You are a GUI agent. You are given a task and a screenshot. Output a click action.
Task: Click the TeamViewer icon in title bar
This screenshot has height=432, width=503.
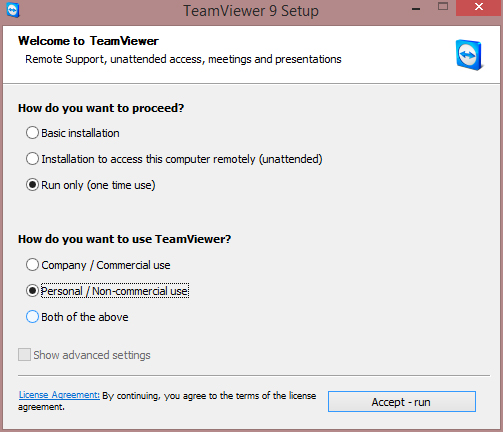tap(13, 10)
